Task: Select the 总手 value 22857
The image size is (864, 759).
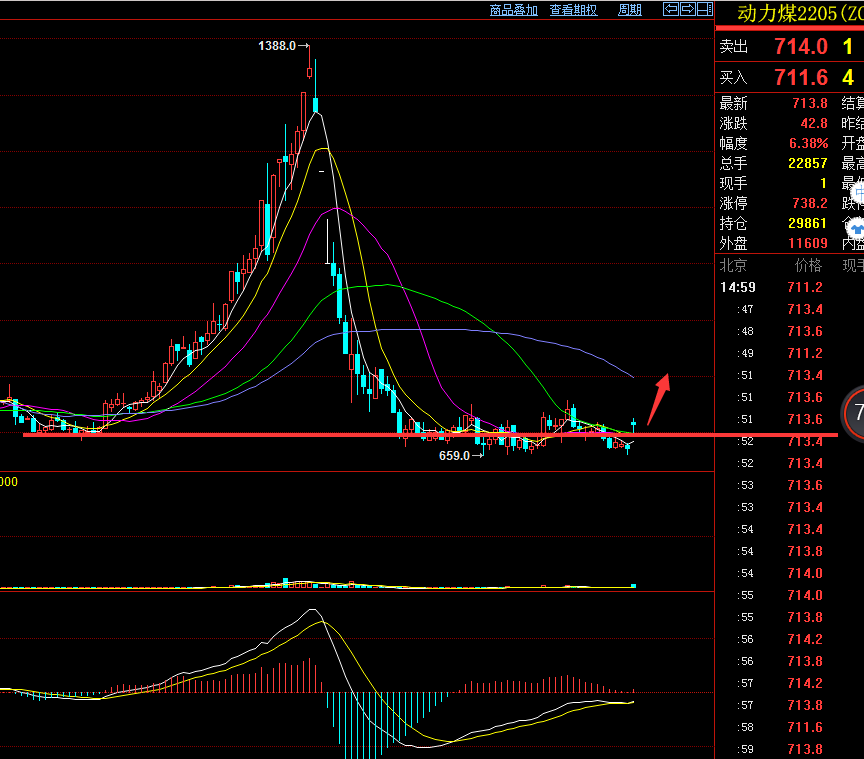Action: (808, 163)
